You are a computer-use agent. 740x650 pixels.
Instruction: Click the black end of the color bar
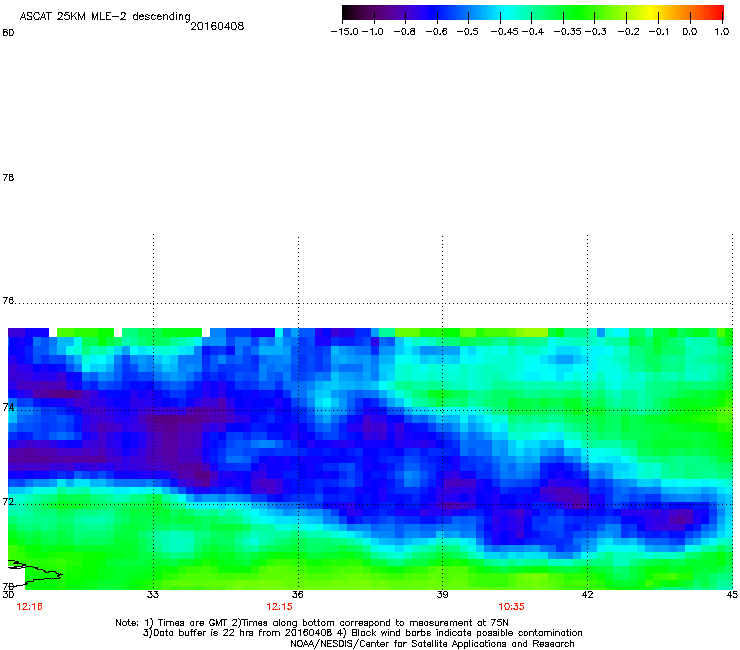348,12
